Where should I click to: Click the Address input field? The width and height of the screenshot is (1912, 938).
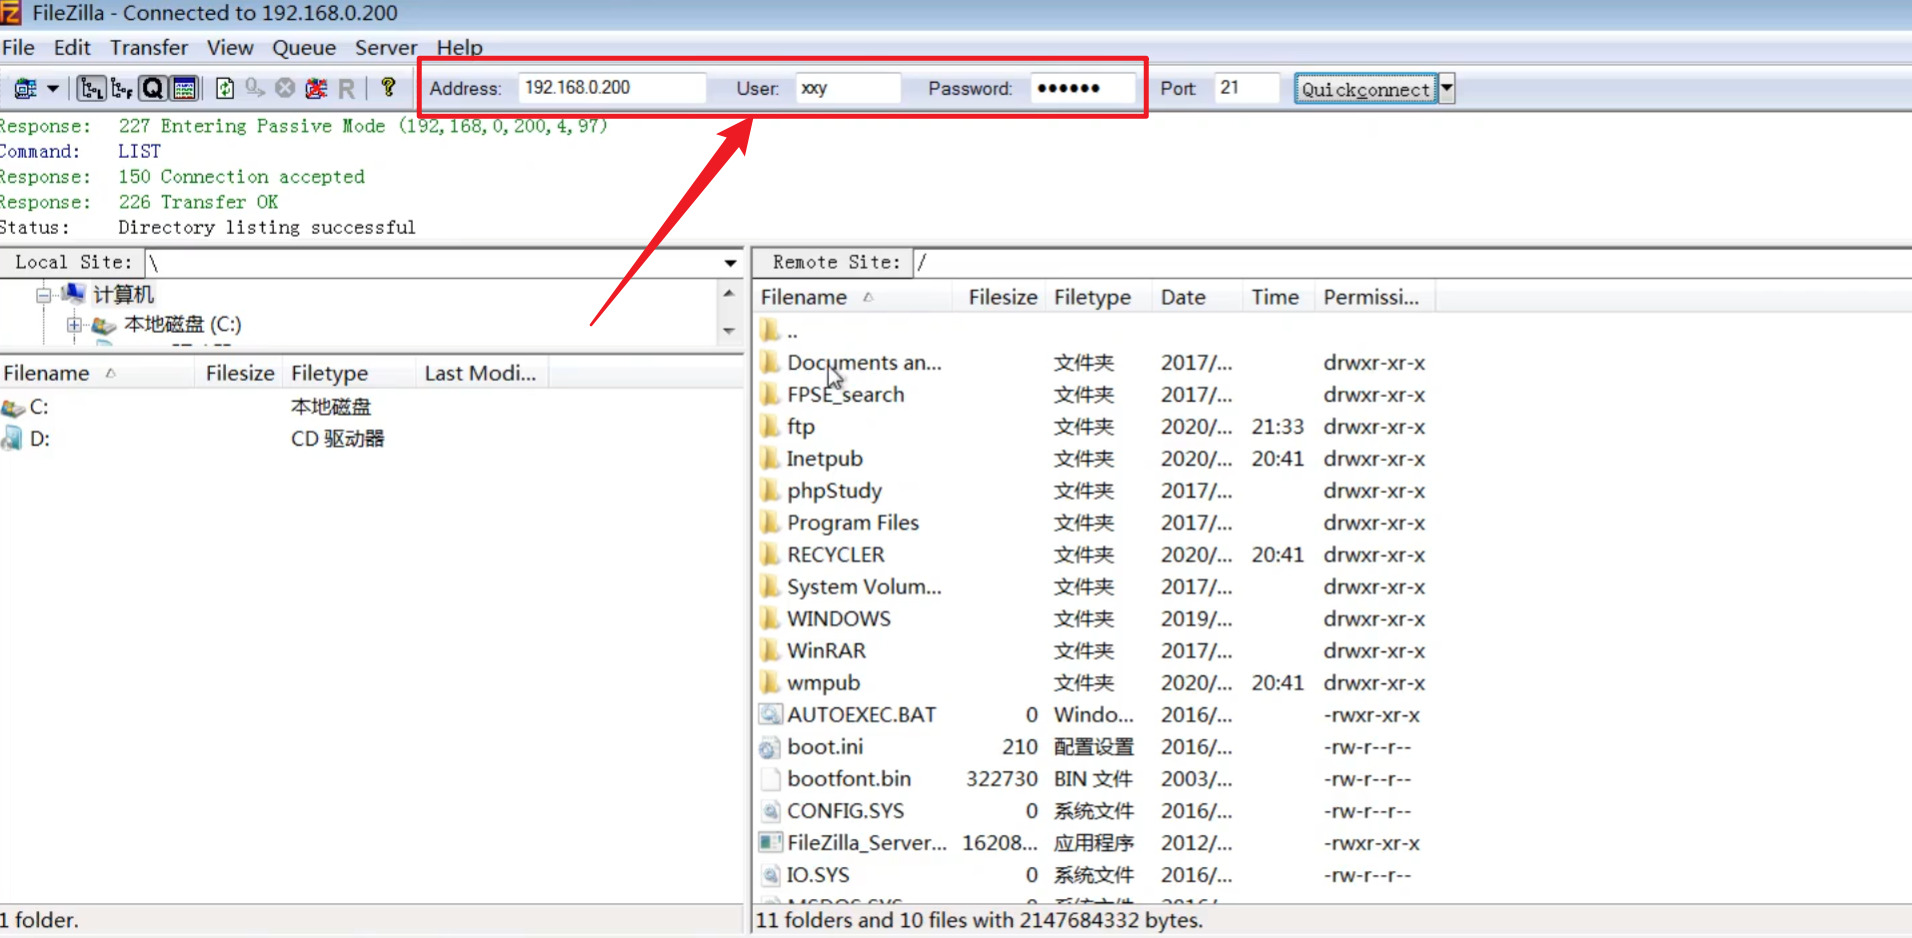pyautogui.click(x=610, y=88)
